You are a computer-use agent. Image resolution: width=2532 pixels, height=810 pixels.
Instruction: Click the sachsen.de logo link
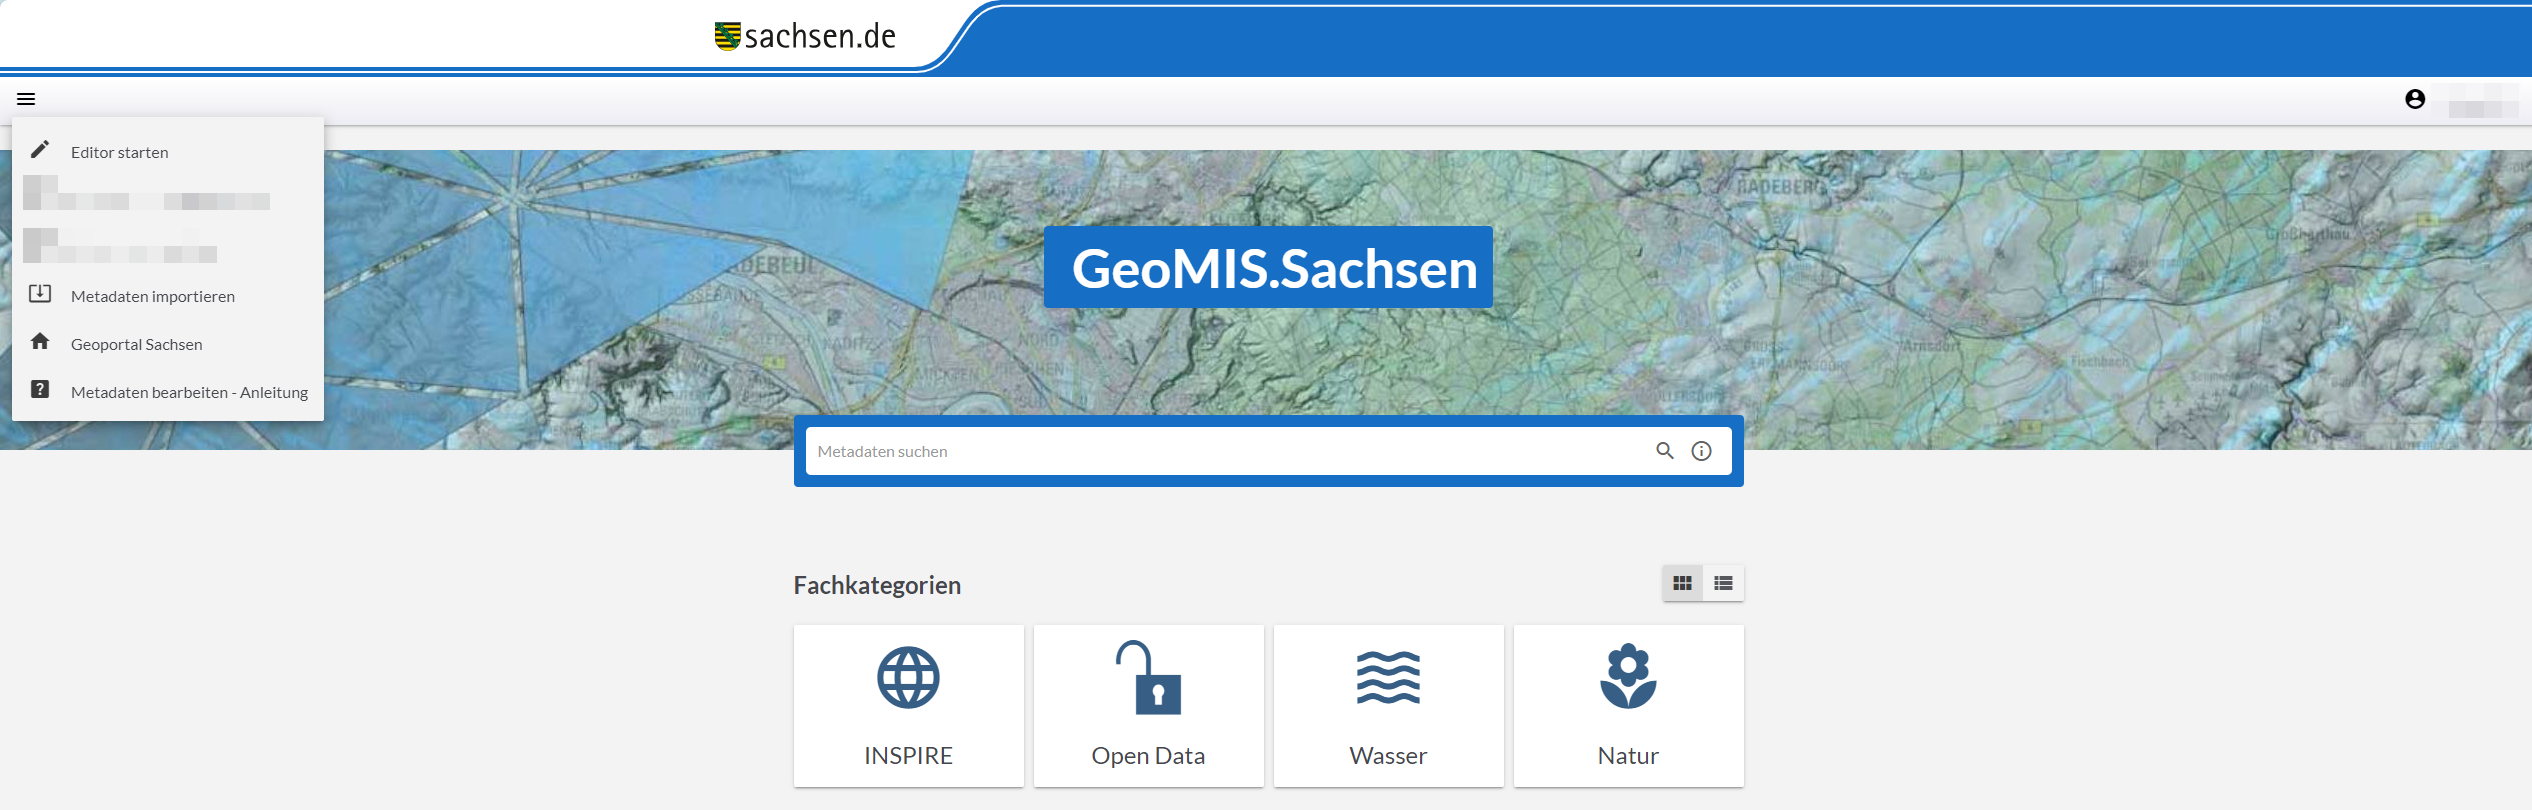806,36
